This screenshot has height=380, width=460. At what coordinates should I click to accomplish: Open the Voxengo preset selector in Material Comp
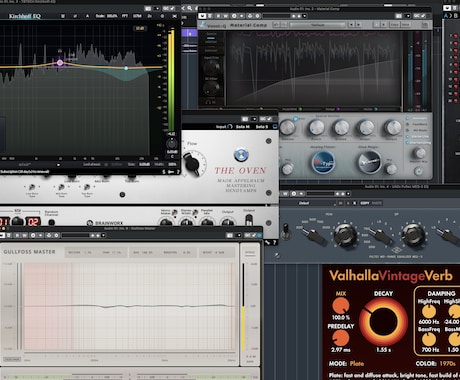[x=318, y=25]
